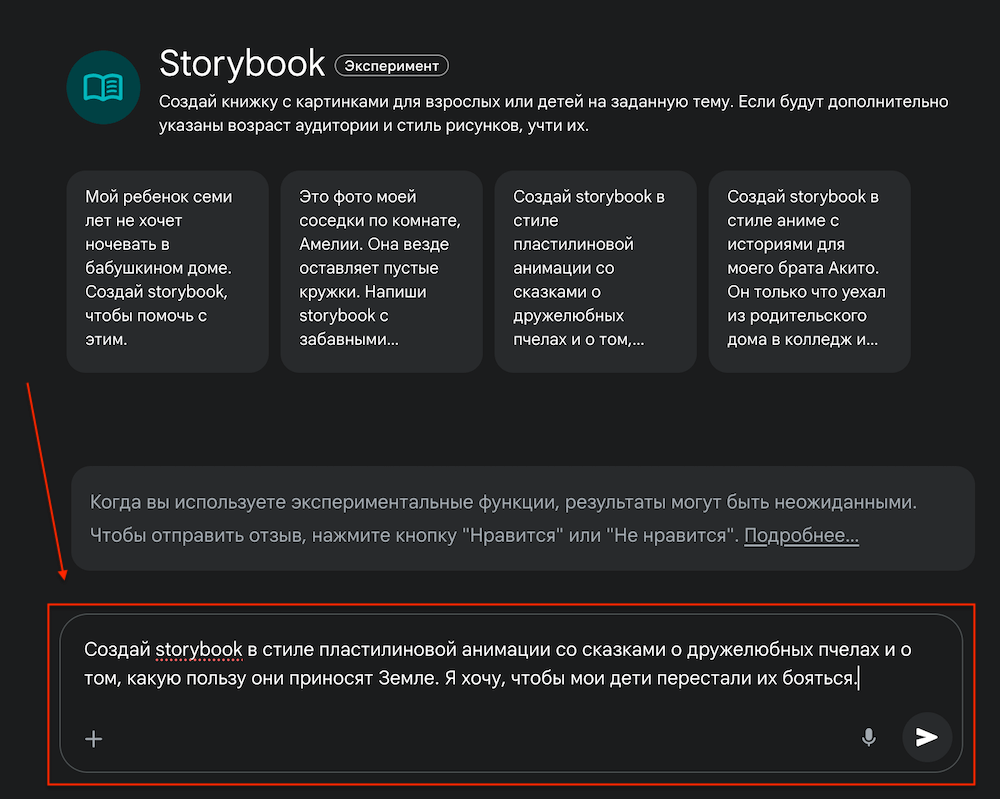This screenshot has height=799, width=1000.
Task: Click the underlined word "storybook" in the prompt
Action: coord(199,649)
